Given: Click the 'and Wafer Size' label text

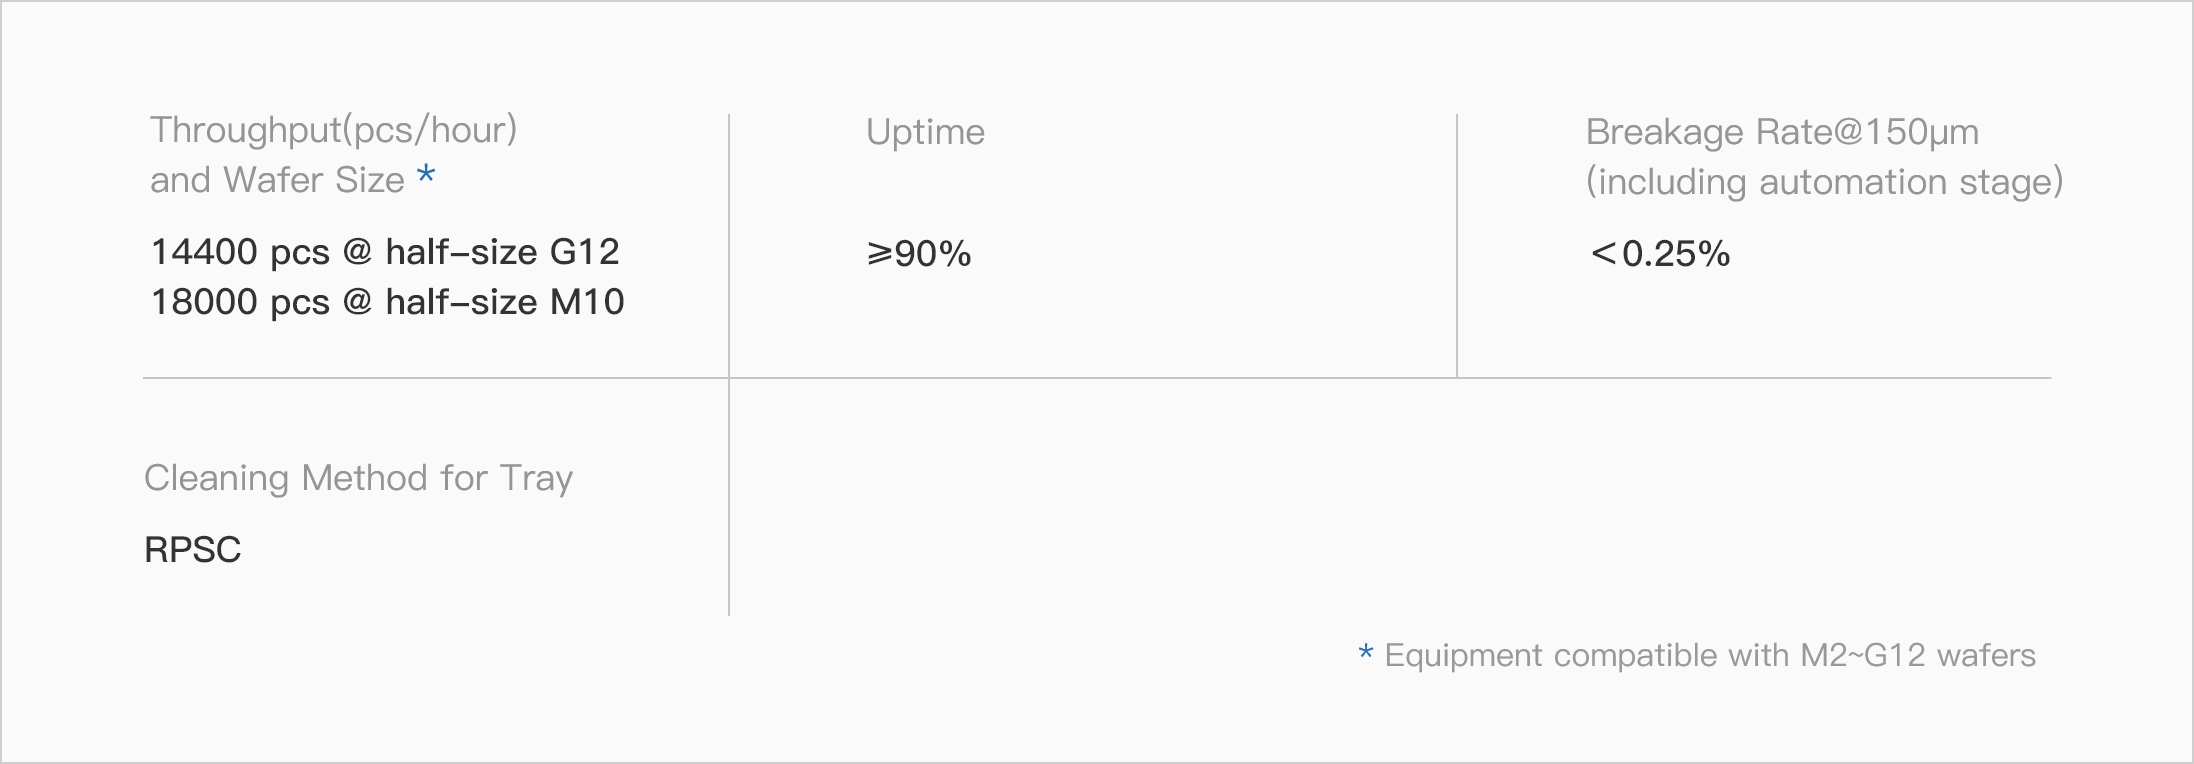Looking at the screenshot, I should (277, 180).
